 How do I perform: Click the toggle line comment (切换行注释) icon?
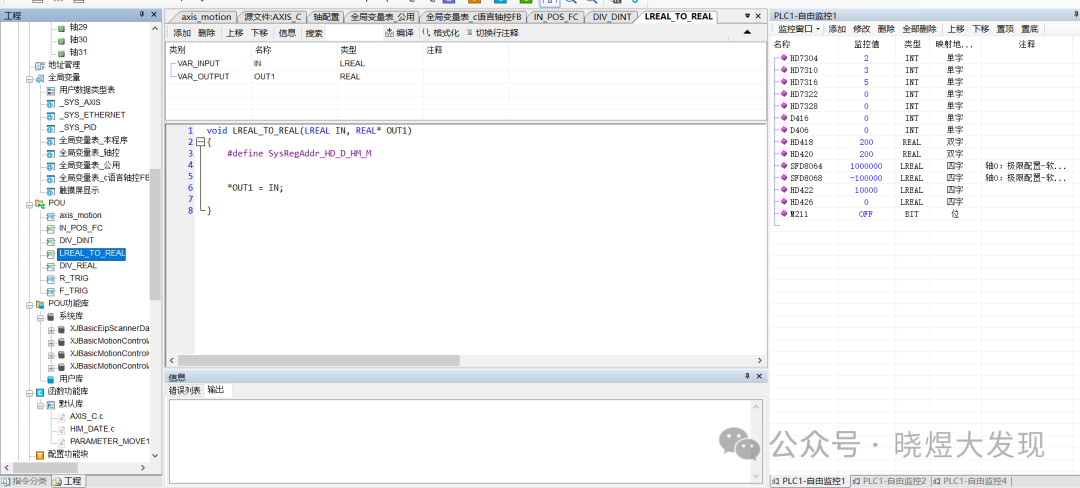click(x=469, y=32)
